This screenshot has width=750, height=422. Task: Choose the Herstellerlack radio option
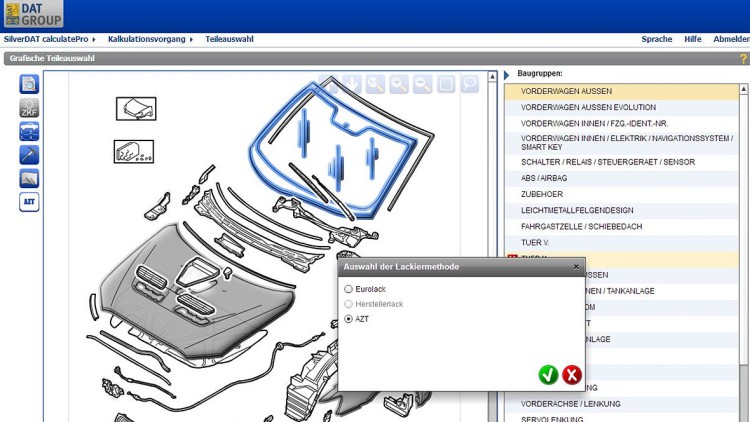(349, 304)
